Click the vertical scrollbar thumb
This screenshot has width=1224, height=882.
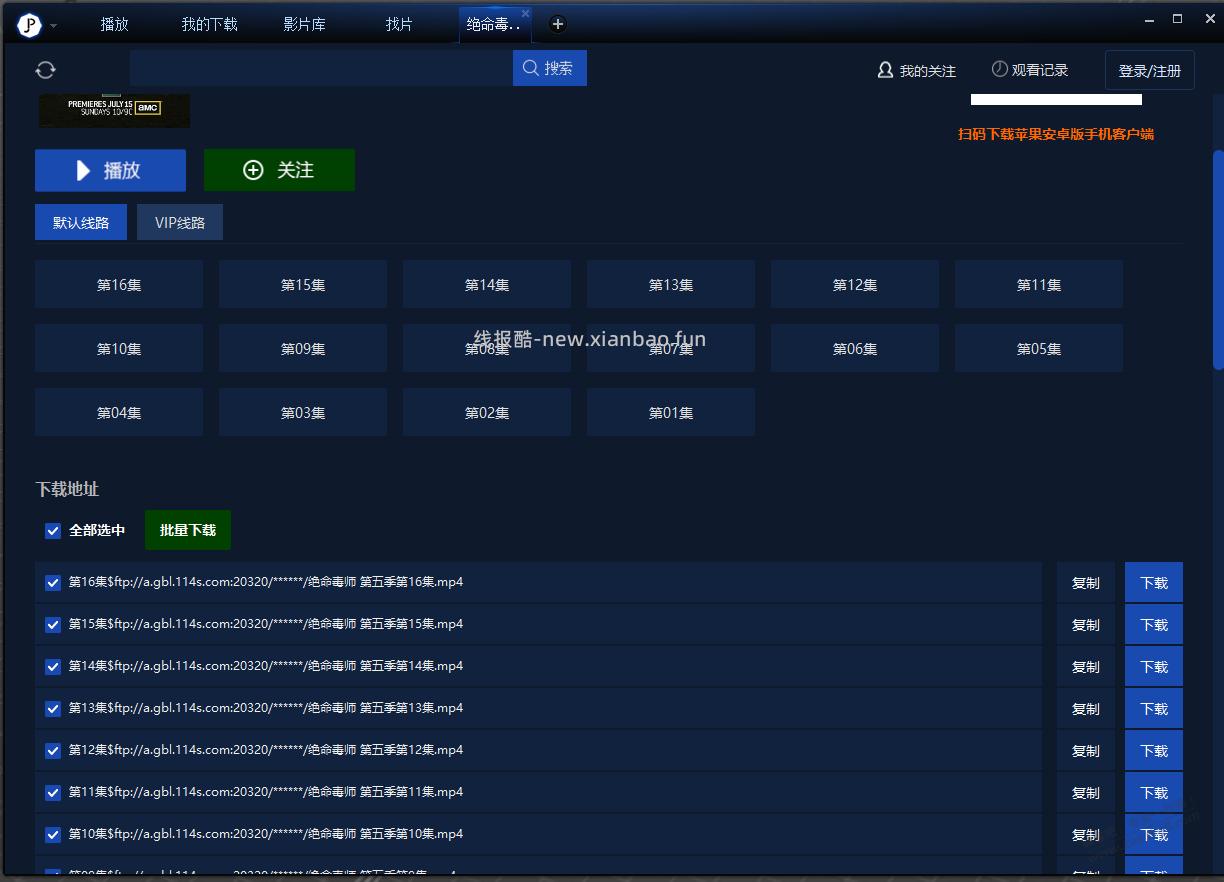[x=1217, y=260]
